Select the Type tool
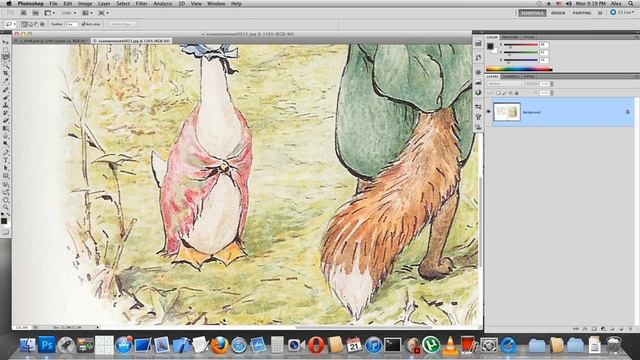 pyautogui.click(x=6, y=160)
